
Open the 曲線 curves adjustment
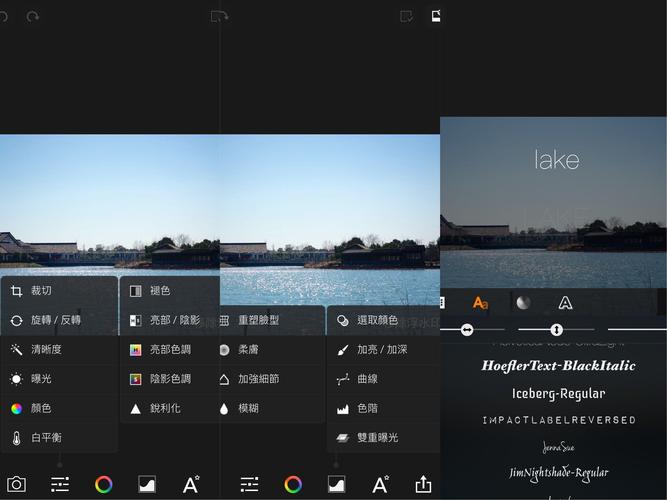coord(367,379)
